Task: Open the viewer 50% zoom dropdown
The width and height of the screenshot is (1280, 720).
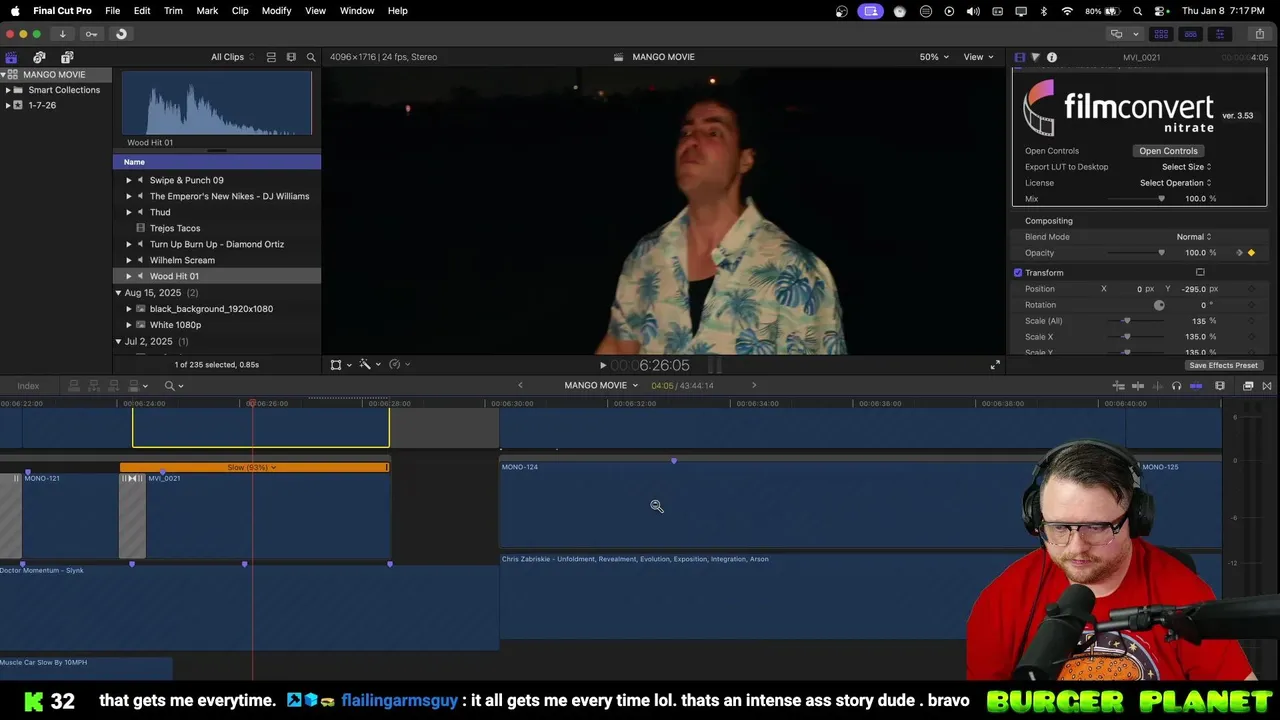Action: [x=934, y=57]
